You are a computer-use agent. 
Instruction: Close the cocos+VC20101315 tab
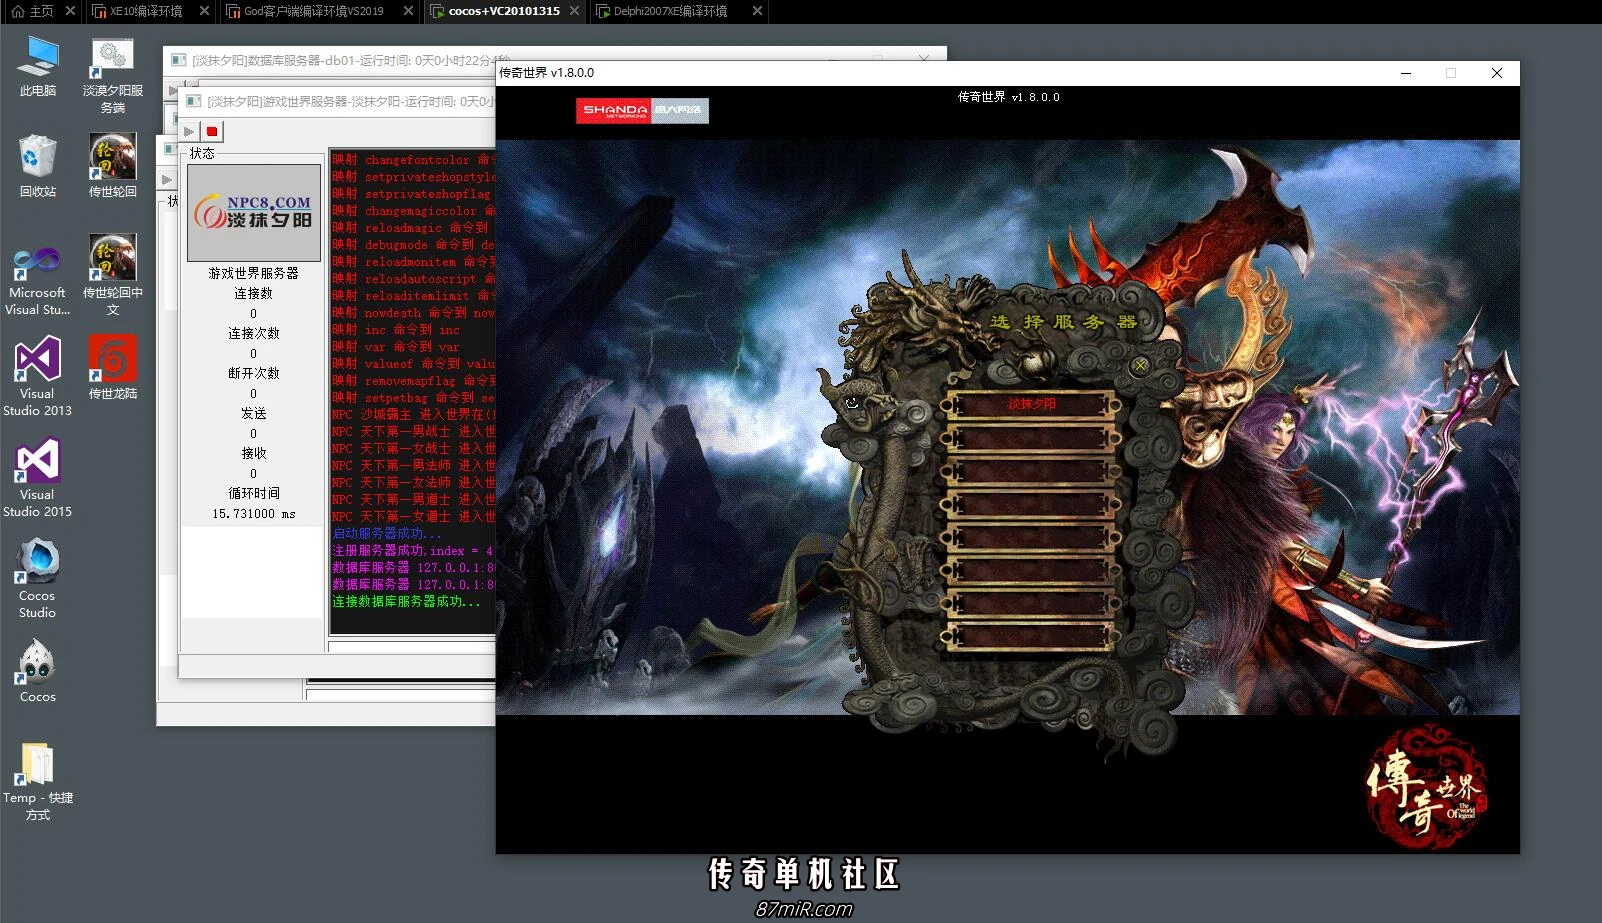tap(574, 11)
